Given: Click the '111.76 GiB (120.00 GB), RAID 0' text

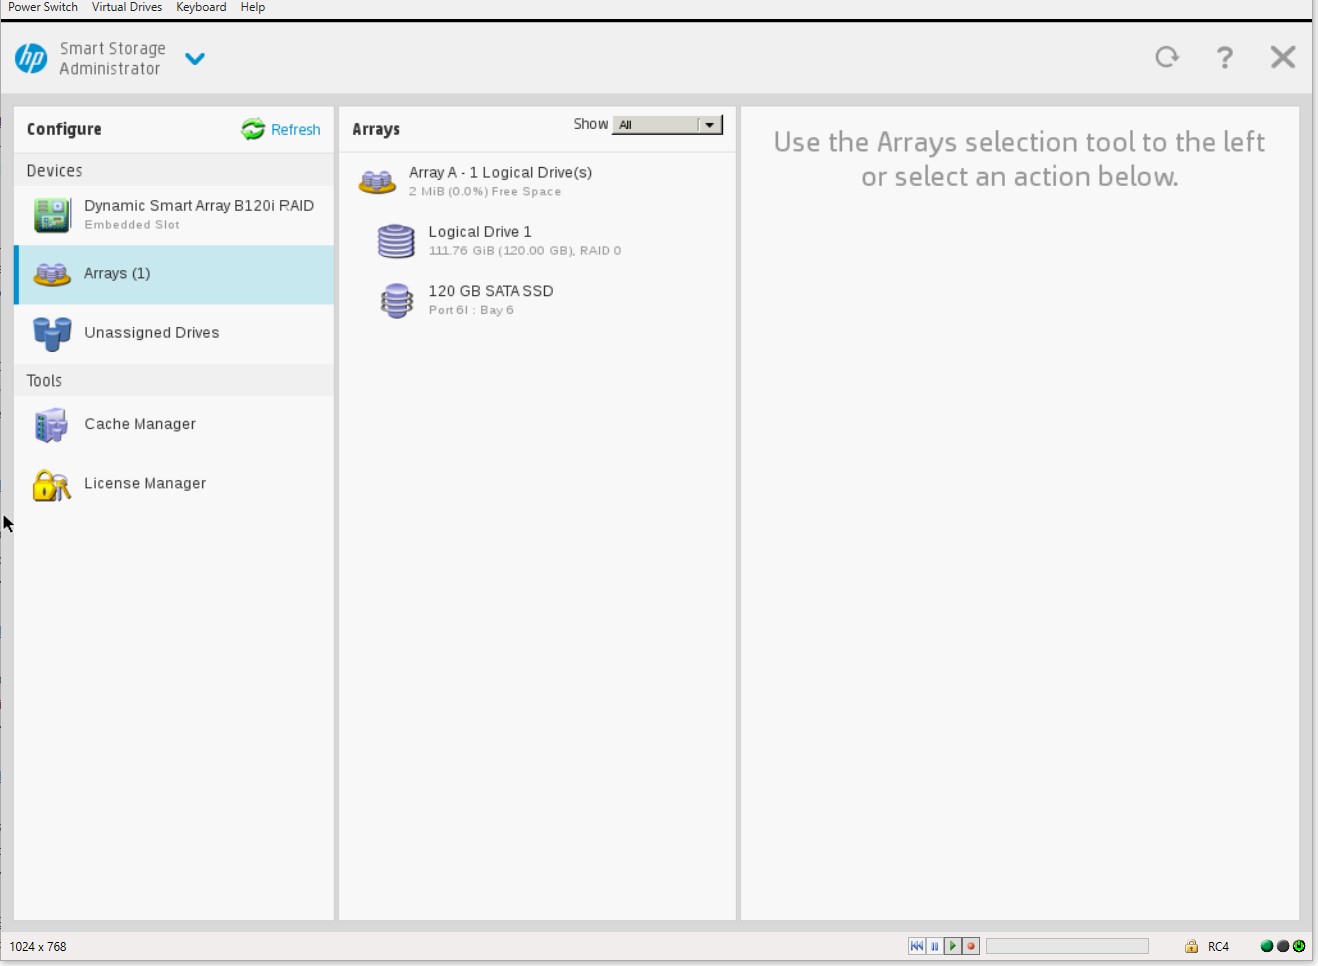Looking at the screenshot, I should [x=525, y=251].
